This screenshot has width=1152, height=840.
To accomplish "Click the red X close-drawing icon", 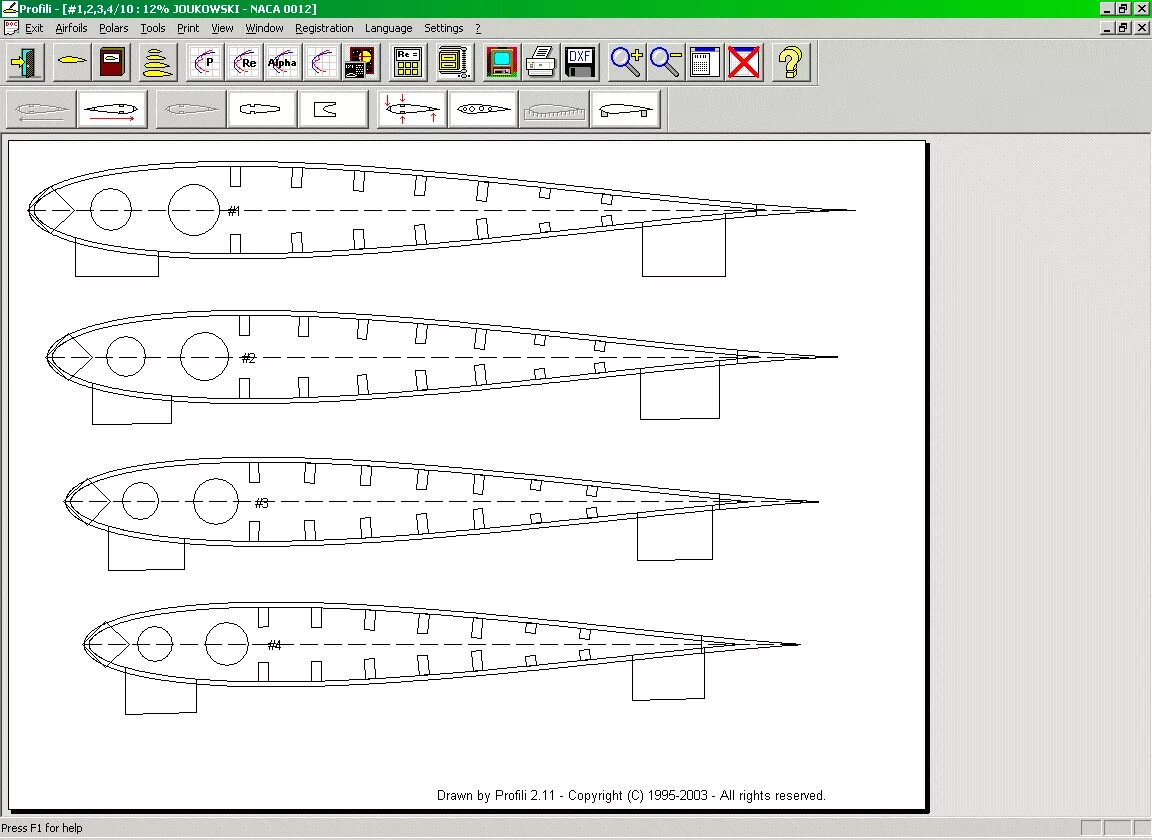I will point(744,62).
